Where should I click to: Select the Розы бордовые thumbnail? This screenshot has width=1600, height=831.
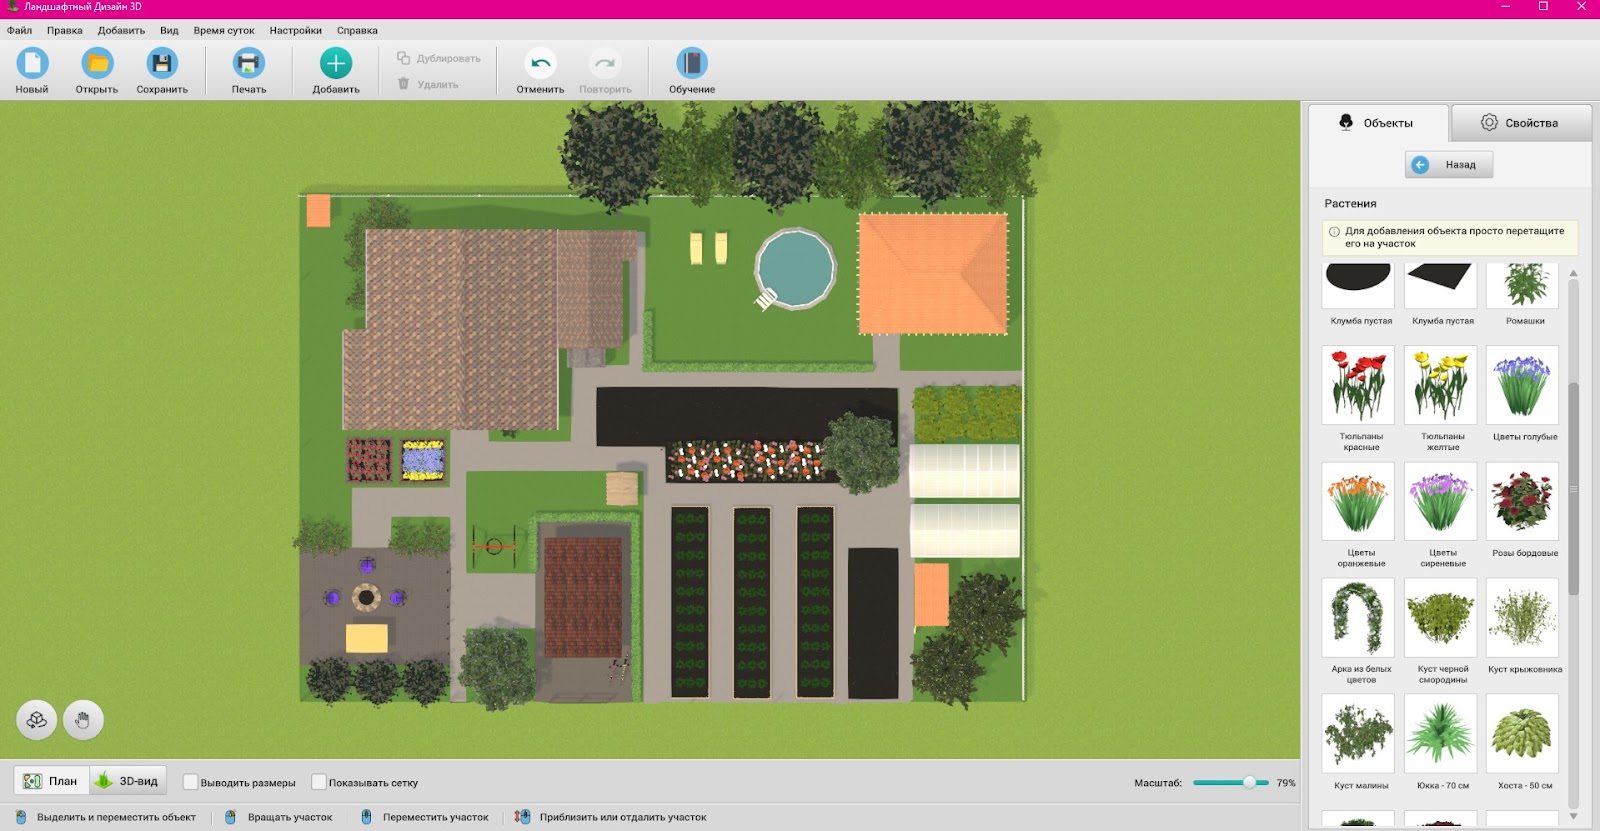1522,501
